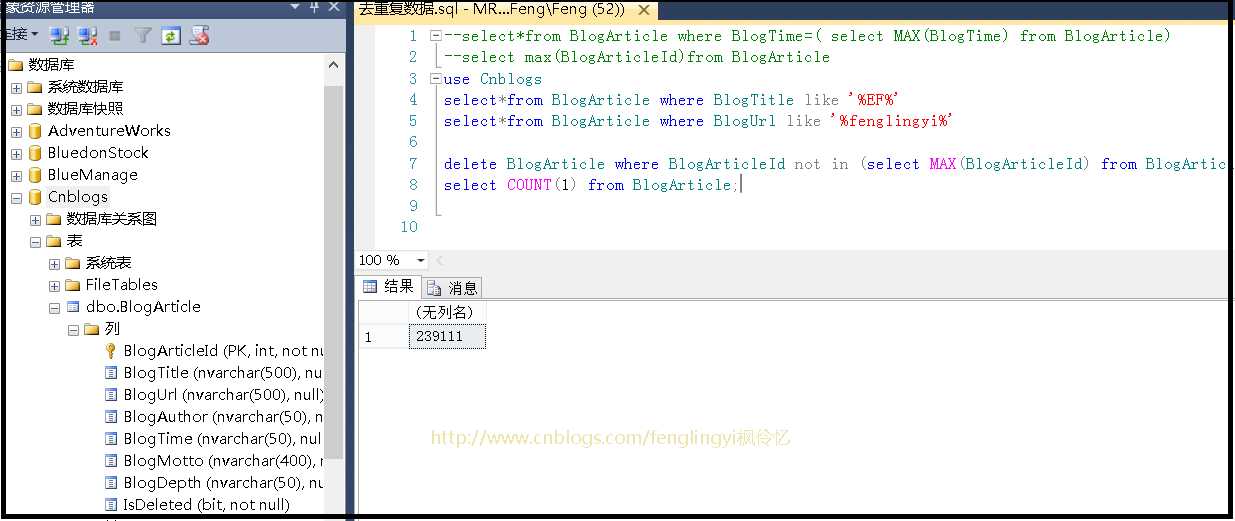The image size is (1235, 521).
Task: Select IsDeleted (bit, not null) column label
Action: 207,505
